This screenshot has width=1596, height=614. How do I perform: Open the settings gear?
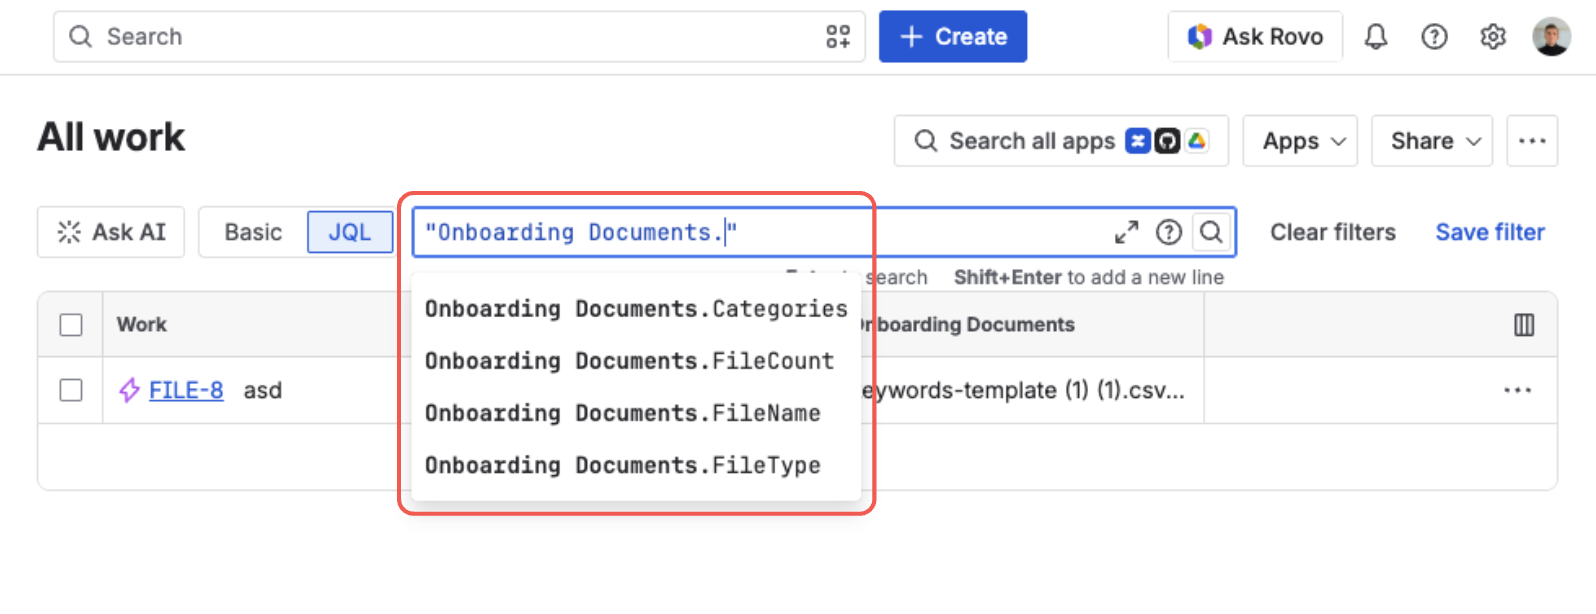[x=1493, y=37]
